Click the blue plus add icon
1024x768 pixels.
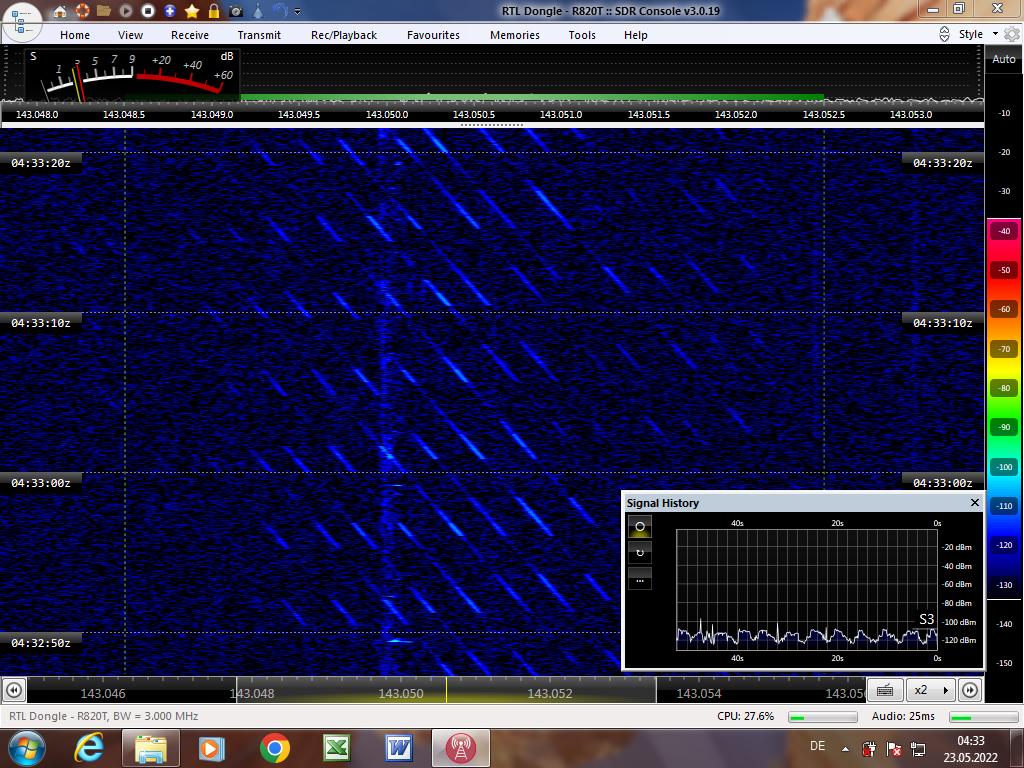[x=170, y=10]
